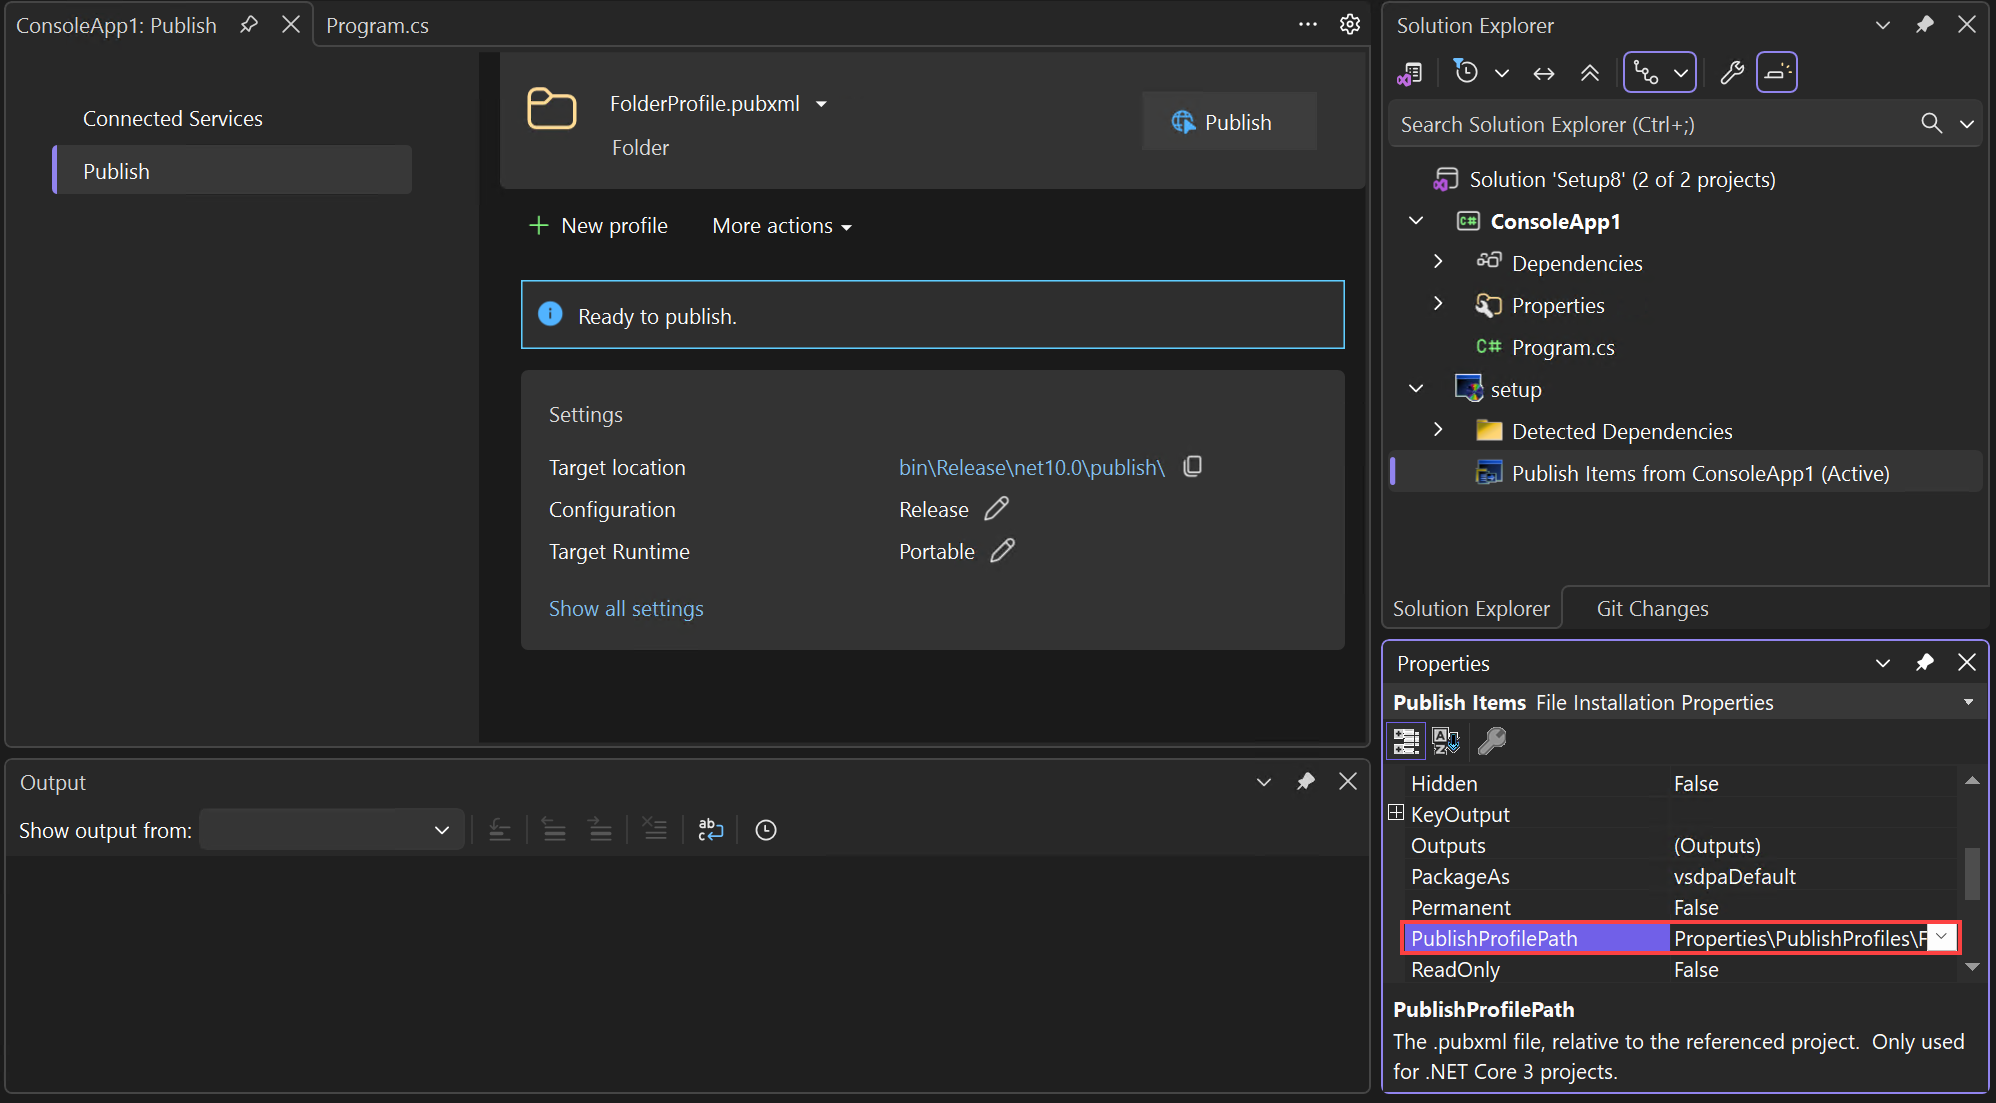This screenshot has height=1103, width=1996.
Task: Expand Detected Dependencies under setup project
Action: point(1438,430)
